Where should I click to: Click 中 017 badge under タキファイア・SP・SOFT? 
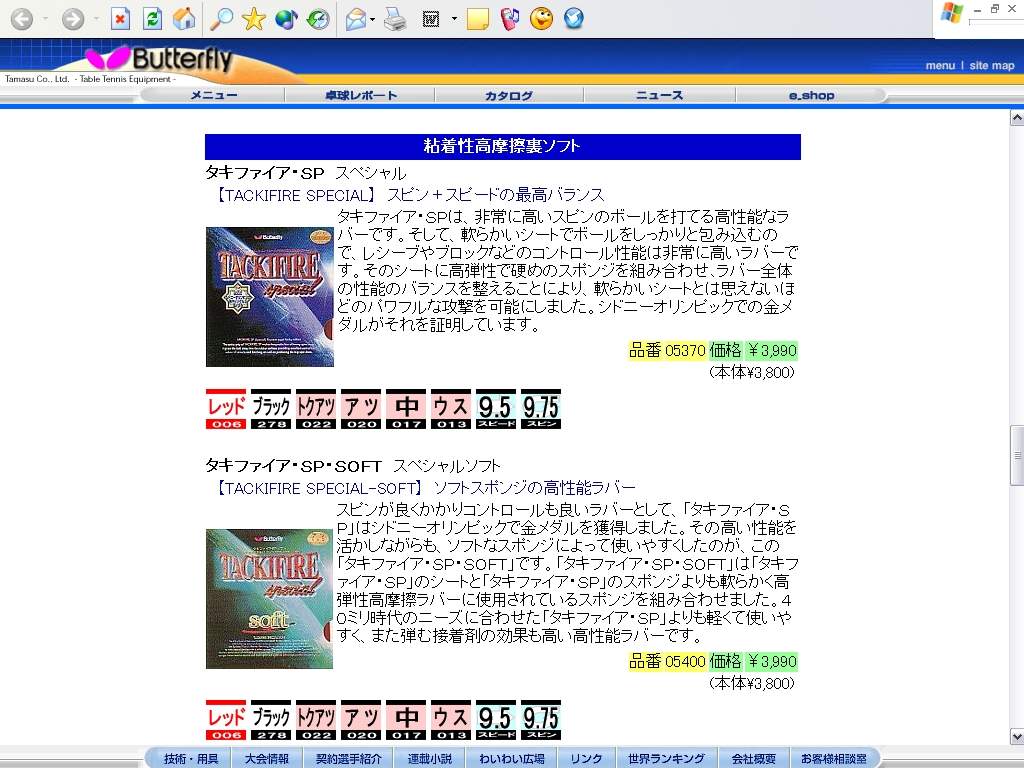tap(406, 720)
